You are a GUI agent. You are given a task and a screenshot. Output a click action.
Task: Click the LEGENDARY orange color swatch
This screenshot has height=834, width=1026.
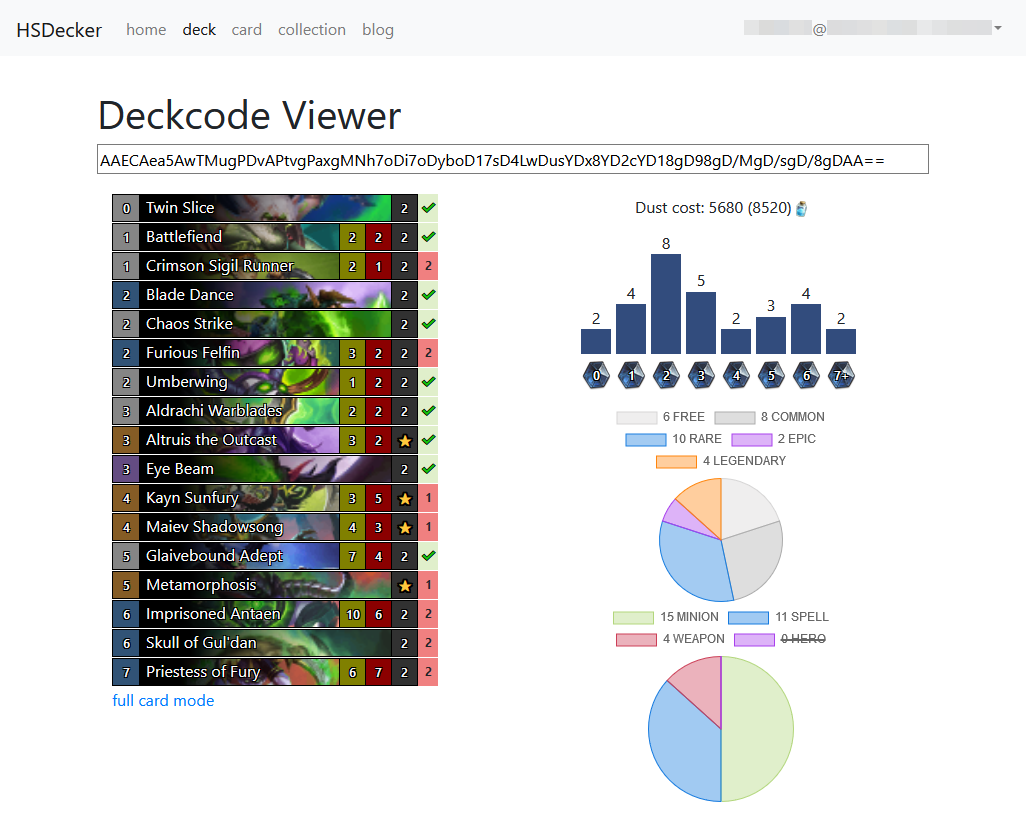coord(676,462)
